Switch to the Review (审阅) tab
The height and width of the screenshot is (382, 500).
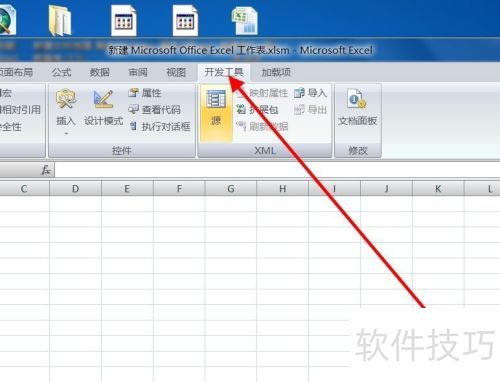point(138,72)
